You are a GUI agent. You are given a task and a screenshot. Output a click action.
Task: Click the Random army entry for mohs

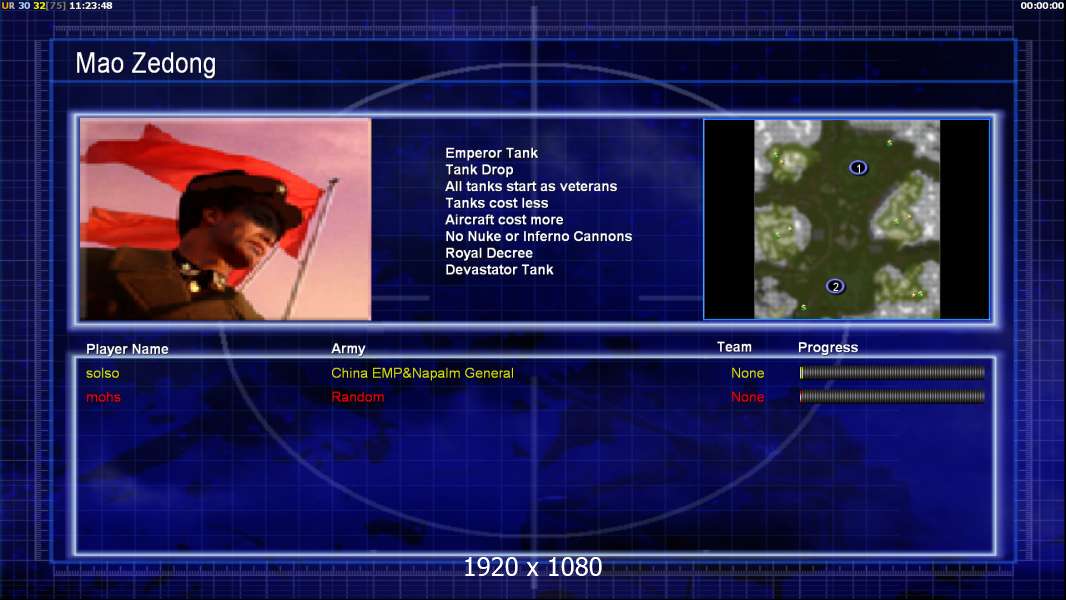(x=358, y=397)
